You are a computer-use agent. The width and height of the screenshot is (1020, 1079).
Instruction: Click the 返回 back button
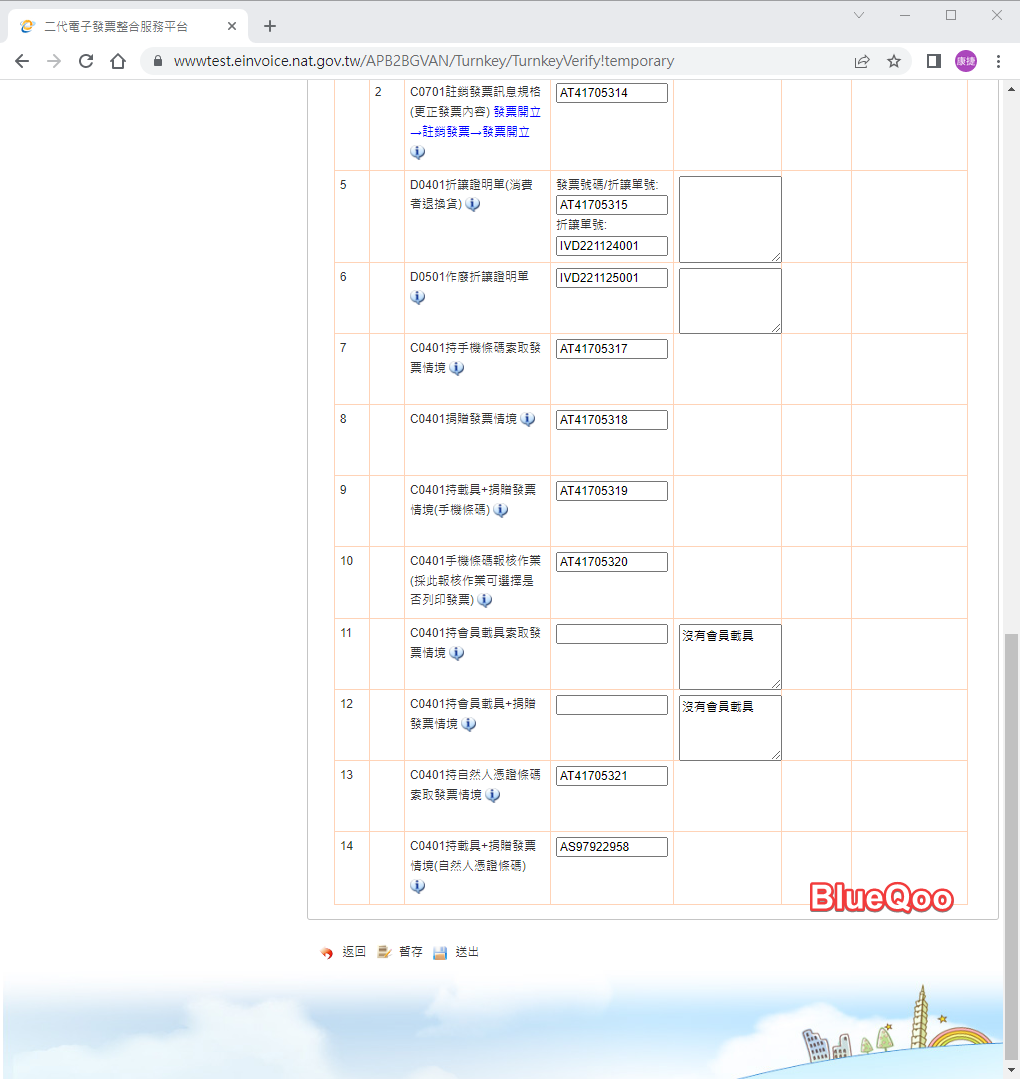343,952
